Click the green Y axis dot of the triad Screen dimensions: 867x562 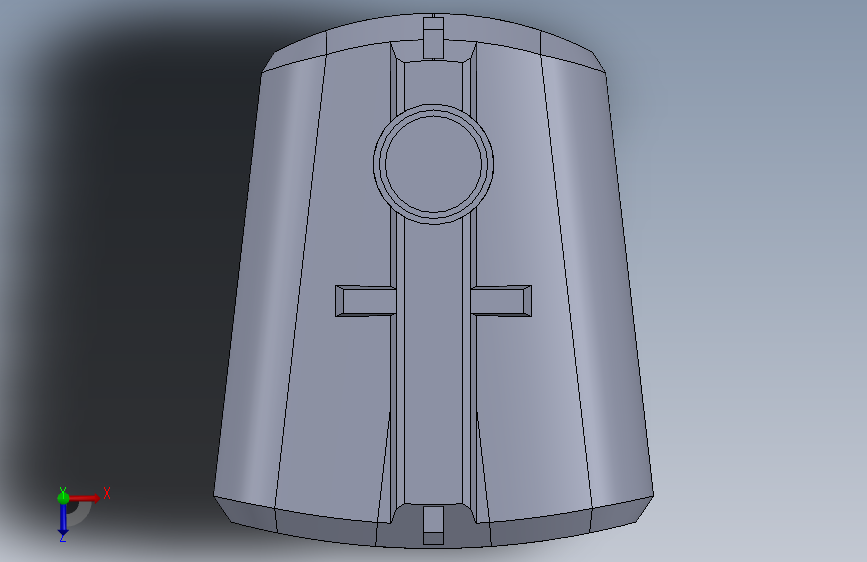coord(63,498)
